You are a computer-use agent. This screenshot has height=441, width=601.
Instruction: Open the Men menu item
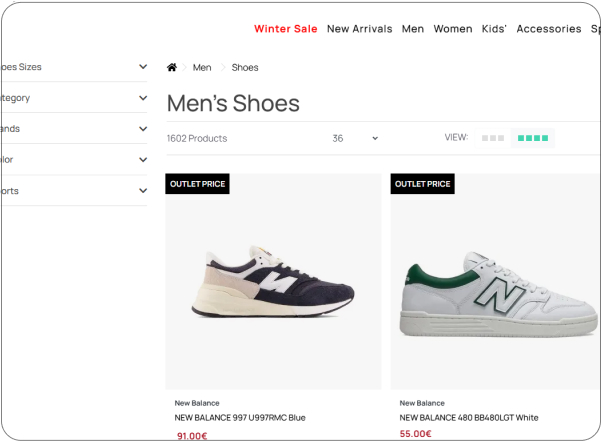[x=413, y=29]
